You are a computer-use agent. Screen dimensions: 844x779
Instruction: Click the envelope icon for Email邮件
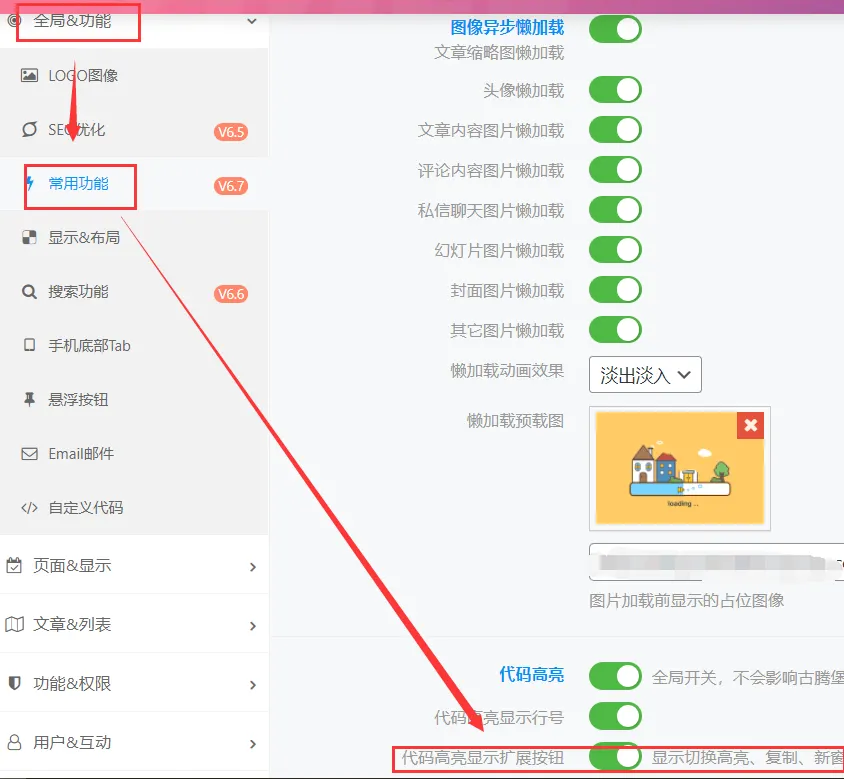tap(29, 454)
